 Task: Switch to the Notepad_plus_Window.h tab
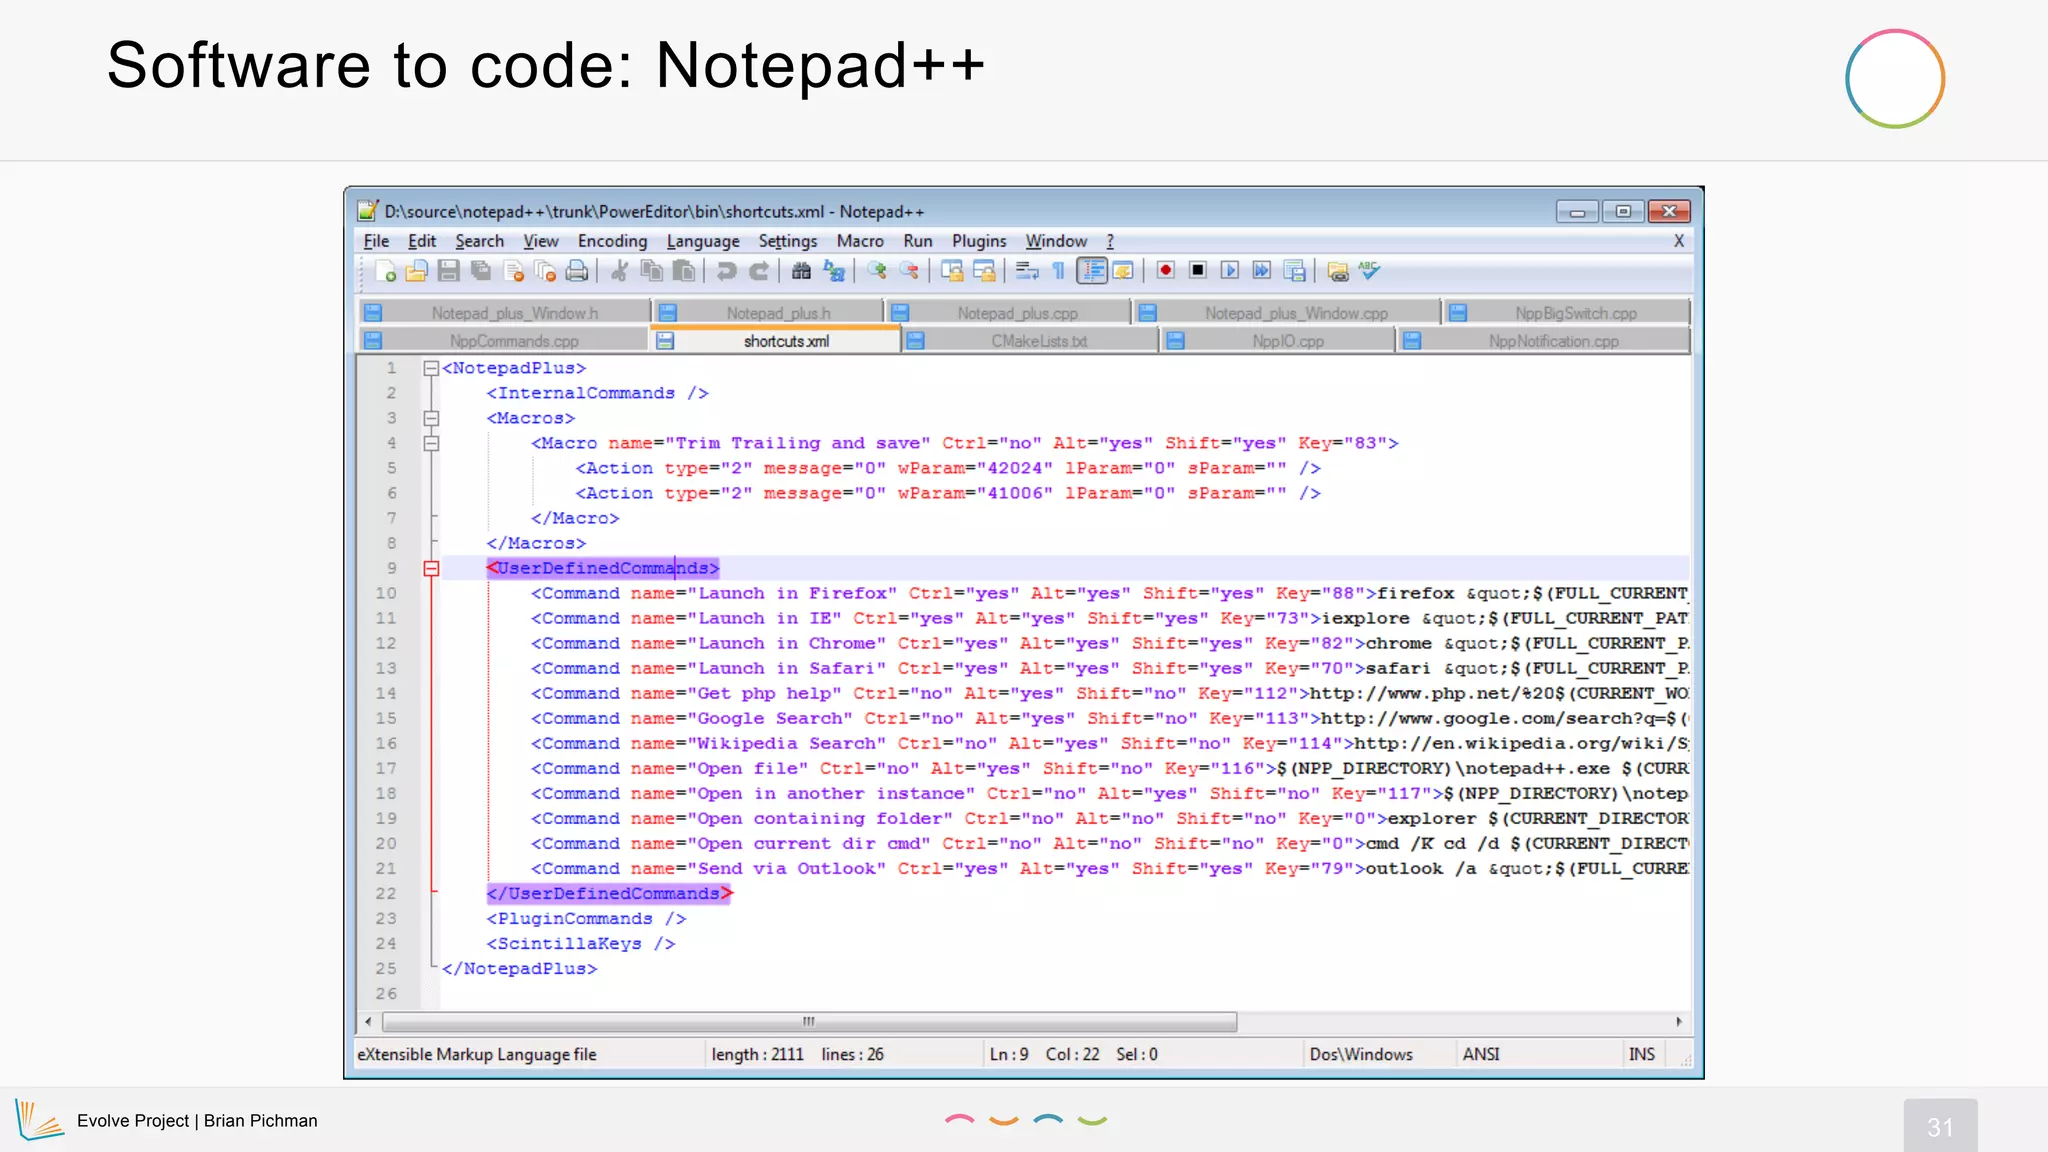(504, 313)
